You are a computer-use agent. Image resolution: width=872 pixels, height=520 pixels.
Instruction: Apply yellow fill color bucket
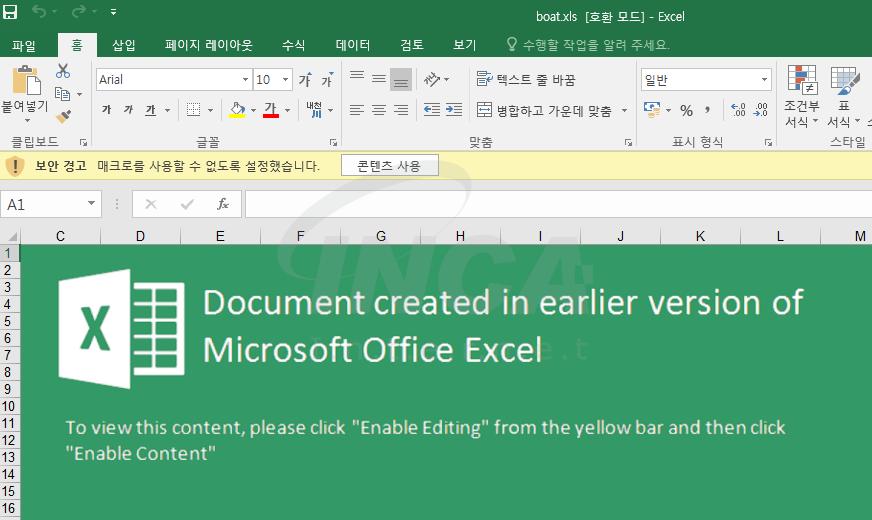click(x=237, y=110)
